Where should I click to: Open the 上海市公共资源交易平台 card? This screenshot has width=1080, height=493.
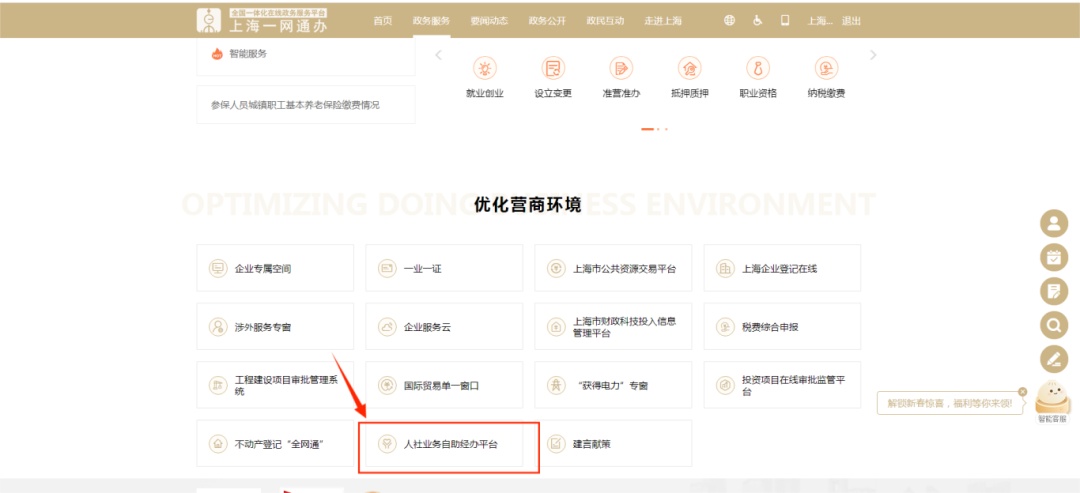tap(613, 268)
